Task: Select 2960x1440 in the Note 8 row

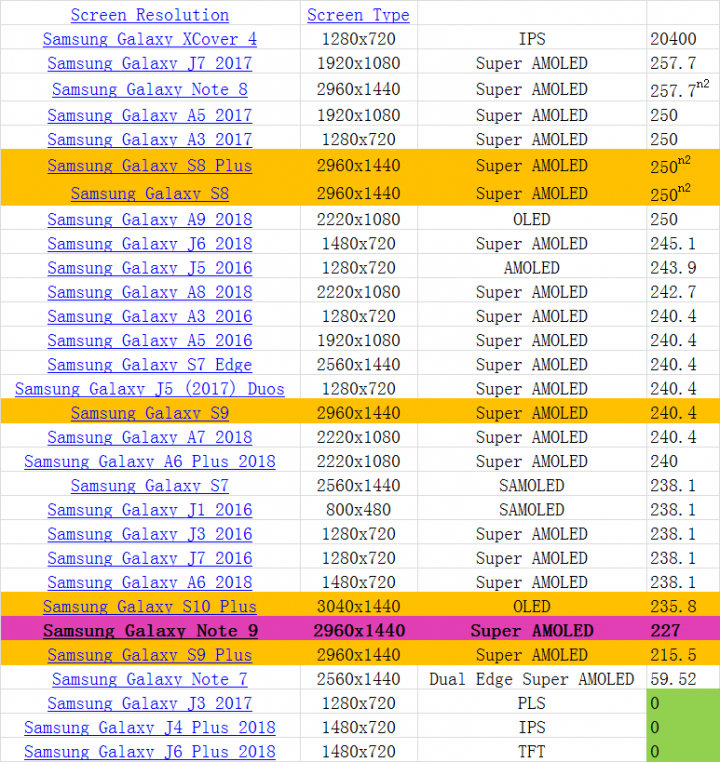Action: coord(359,89)
